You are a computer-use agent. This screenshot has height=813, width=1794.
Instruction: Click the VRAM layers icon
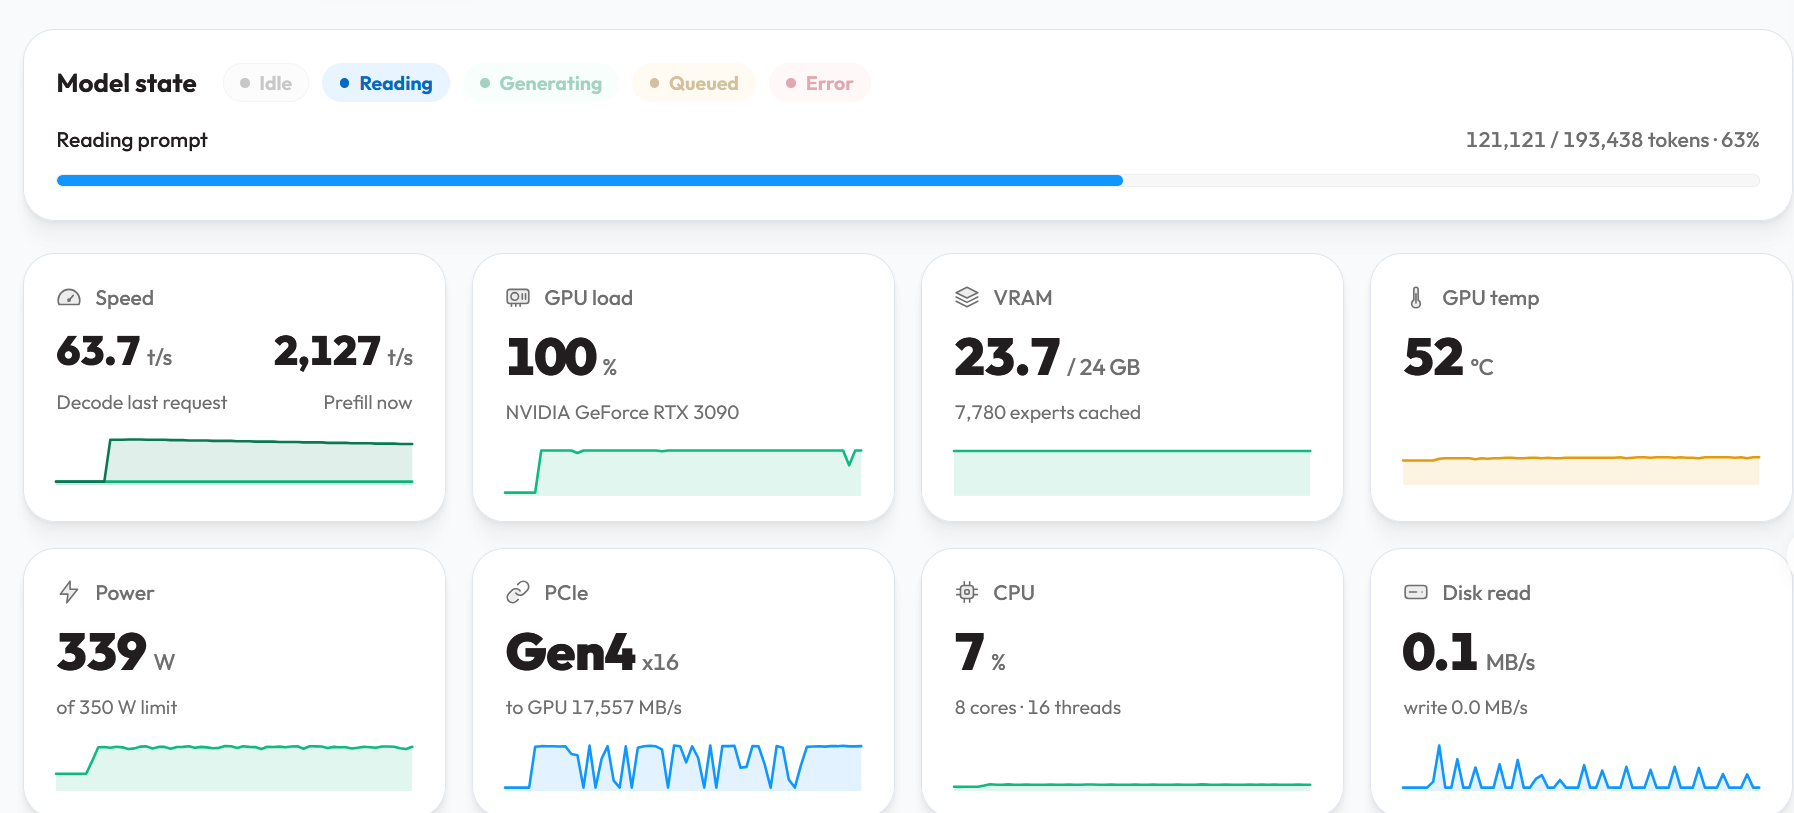pos(967,298)
